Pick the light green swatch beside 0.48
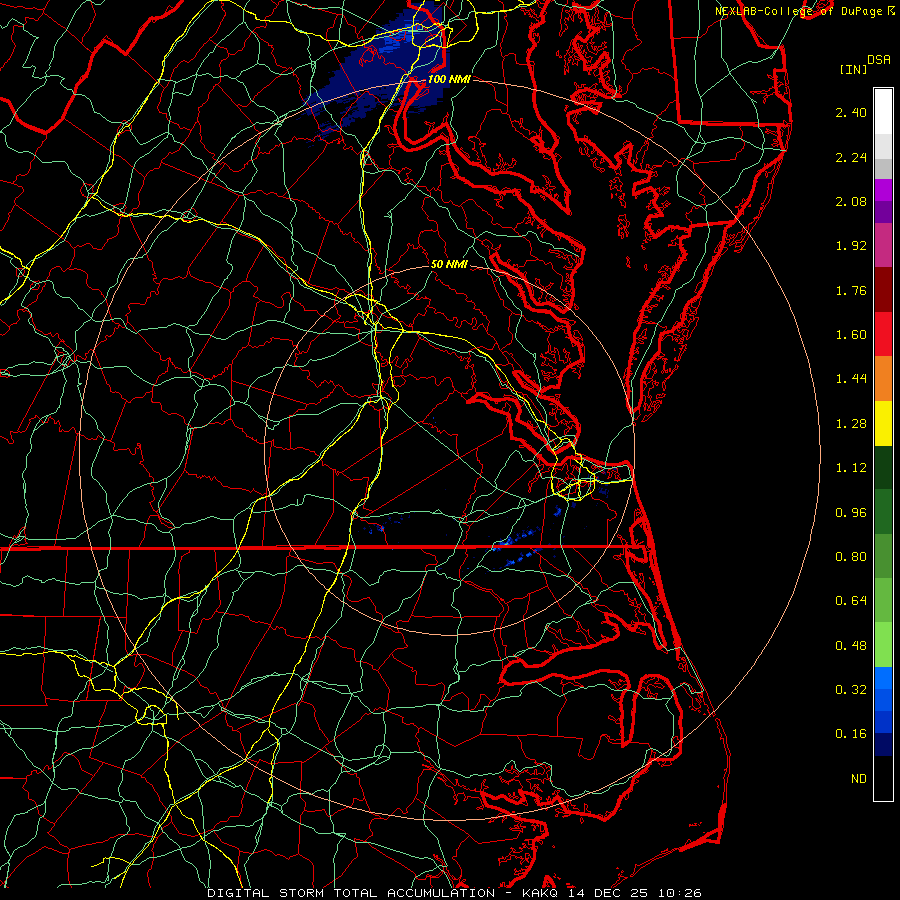 pos(883,645)
